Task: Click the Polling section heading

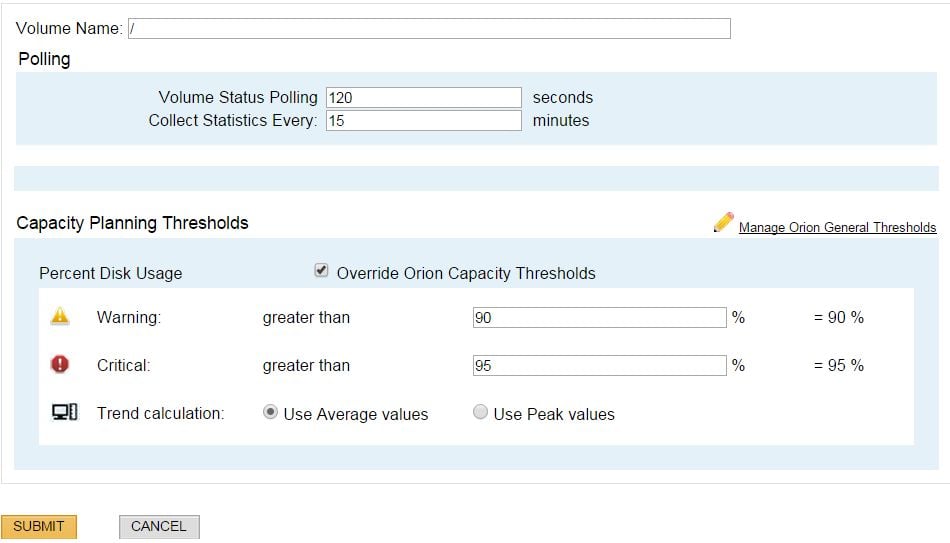Action: tap(44, 59)
